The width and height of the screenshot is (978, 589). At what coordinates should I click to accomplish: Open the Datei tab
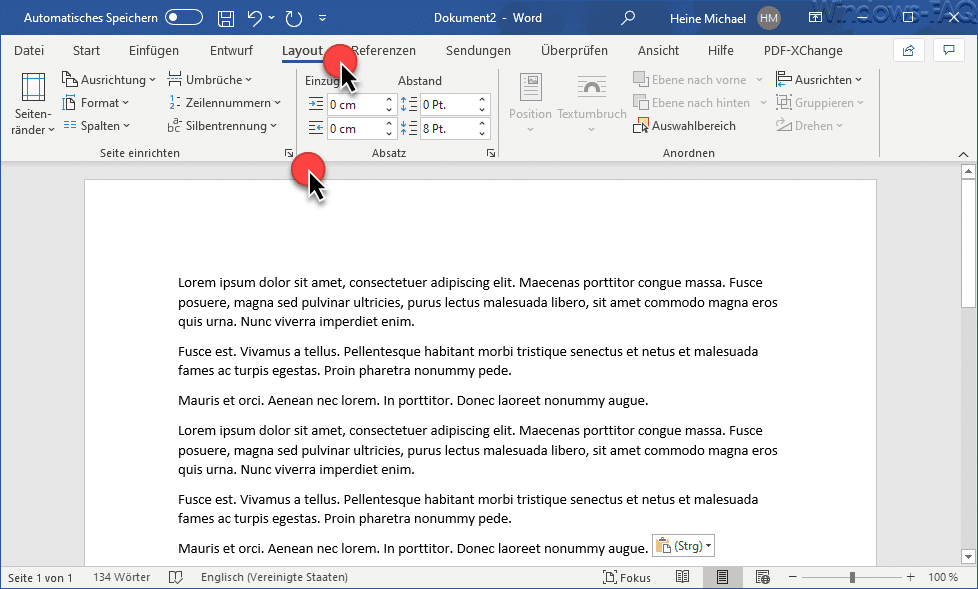[29, 51]
